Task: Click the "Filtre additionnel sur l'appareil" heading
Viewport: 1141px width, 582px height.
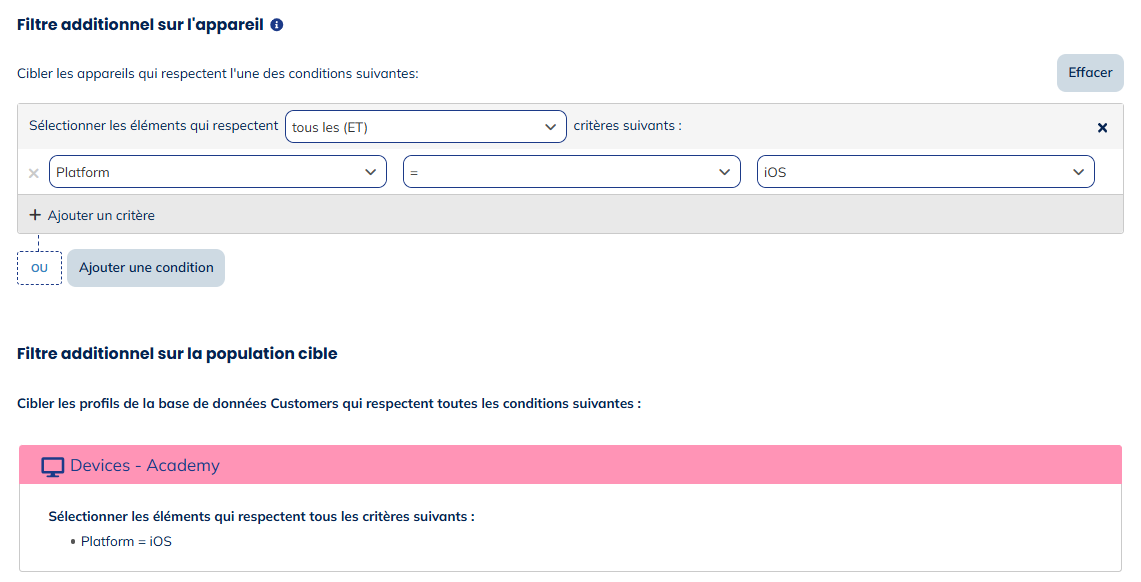Action: point(140,24)
